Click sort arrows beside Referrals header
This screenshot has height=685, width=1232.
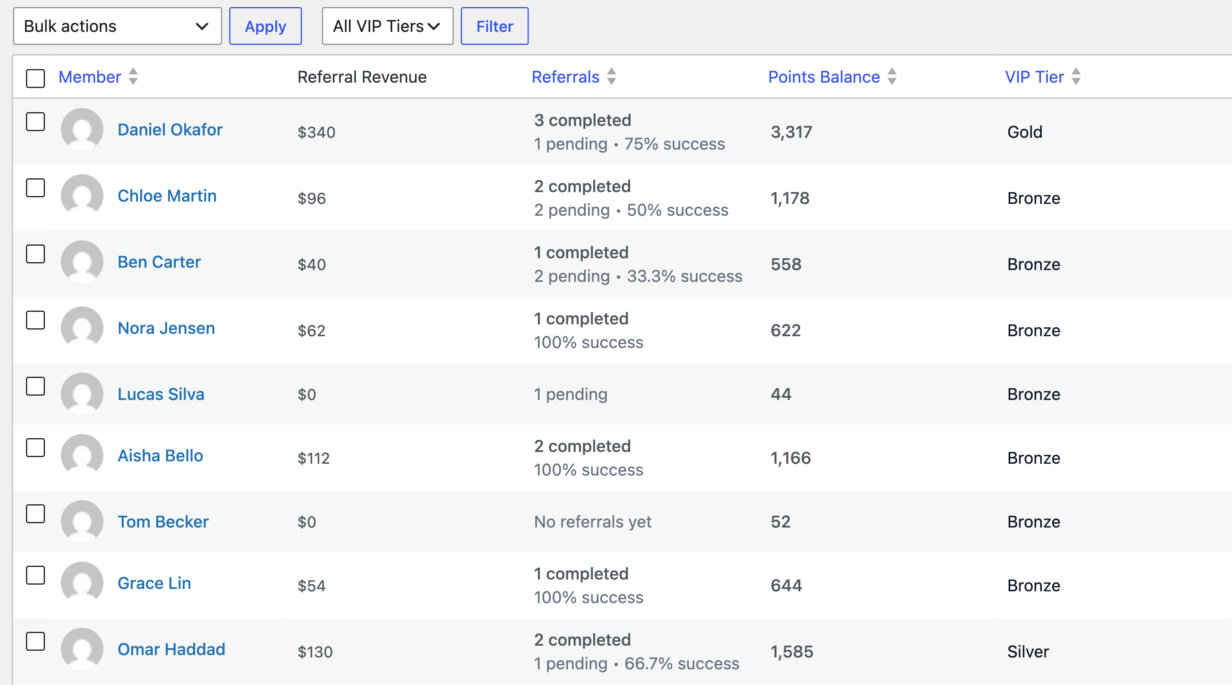tap(611, 77)
